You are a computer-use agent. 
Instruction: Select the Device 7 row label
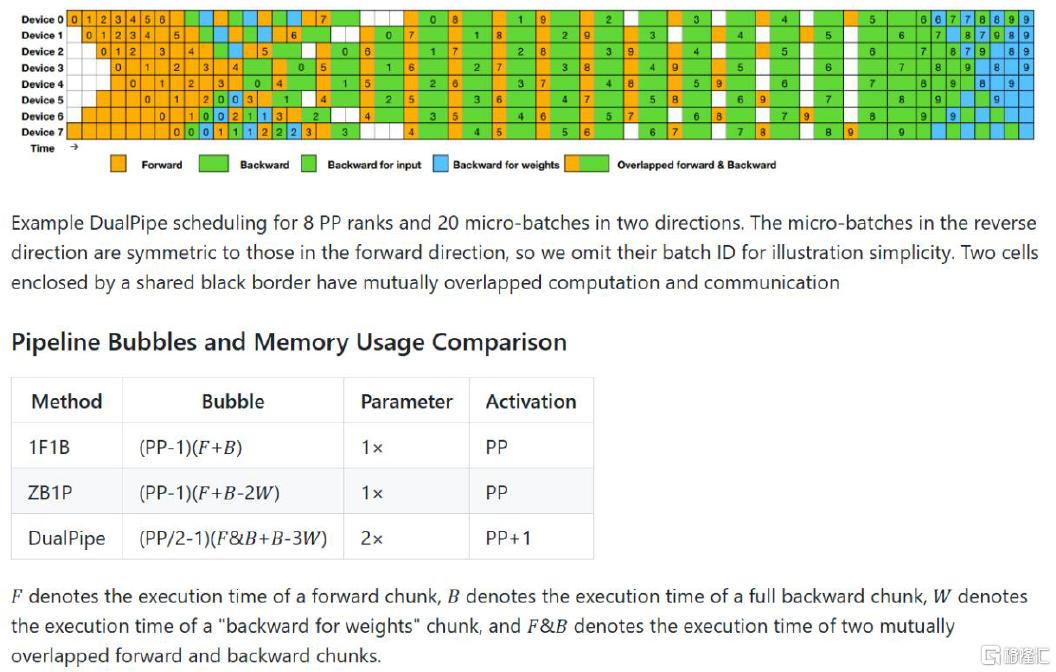point(42,132)
